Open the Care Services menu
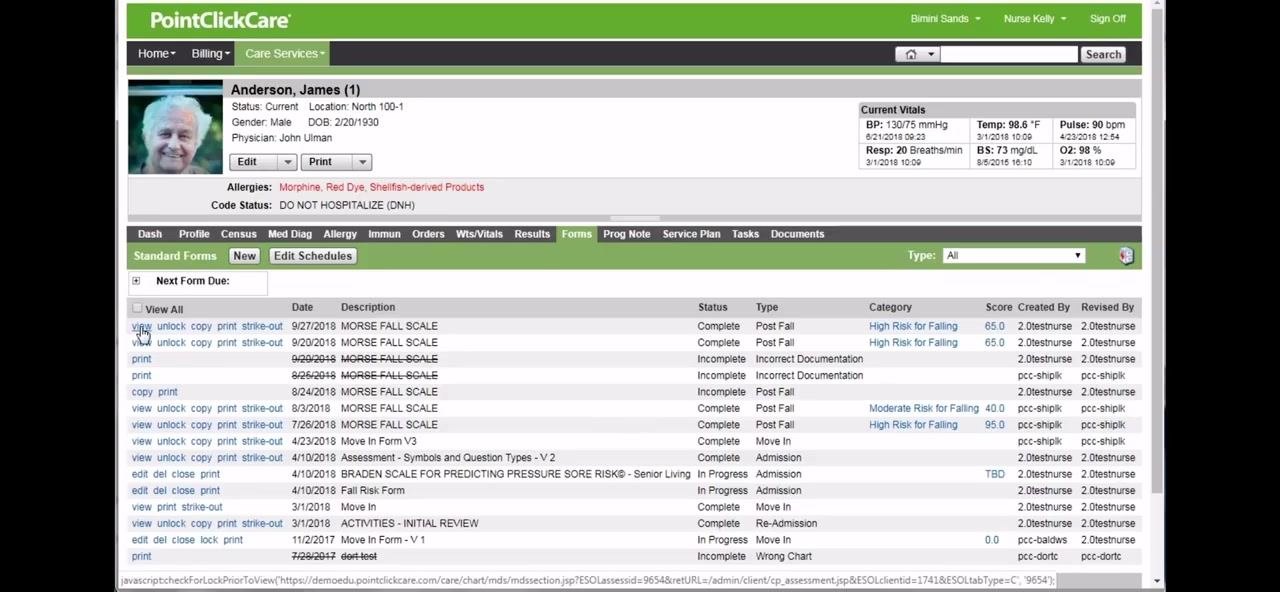This screenshot has width=1280, height=592. tap(285, 54)
